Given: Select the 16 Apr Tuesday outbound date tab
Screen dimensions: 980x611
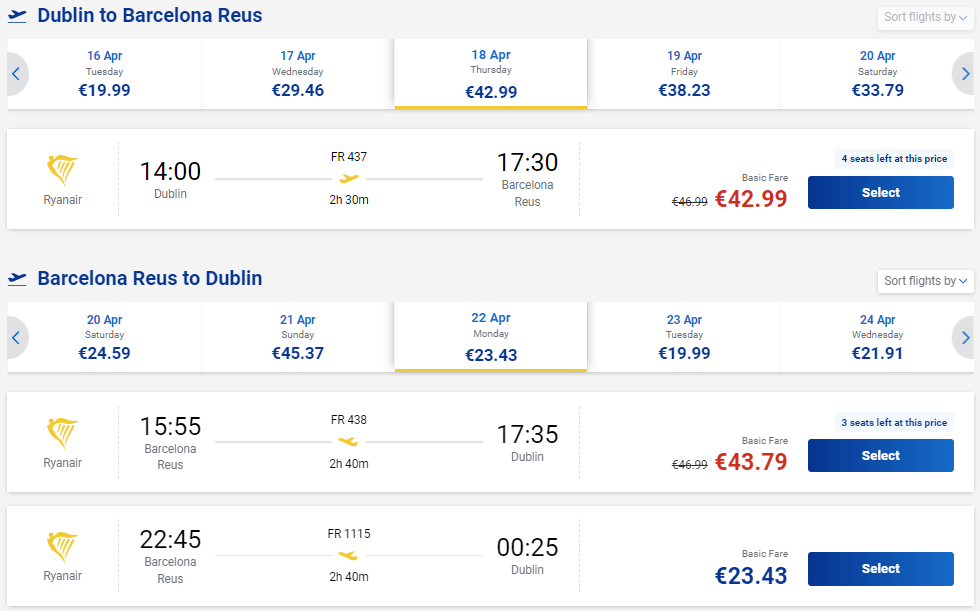Looking at the screenshot, I should (104, 73).
